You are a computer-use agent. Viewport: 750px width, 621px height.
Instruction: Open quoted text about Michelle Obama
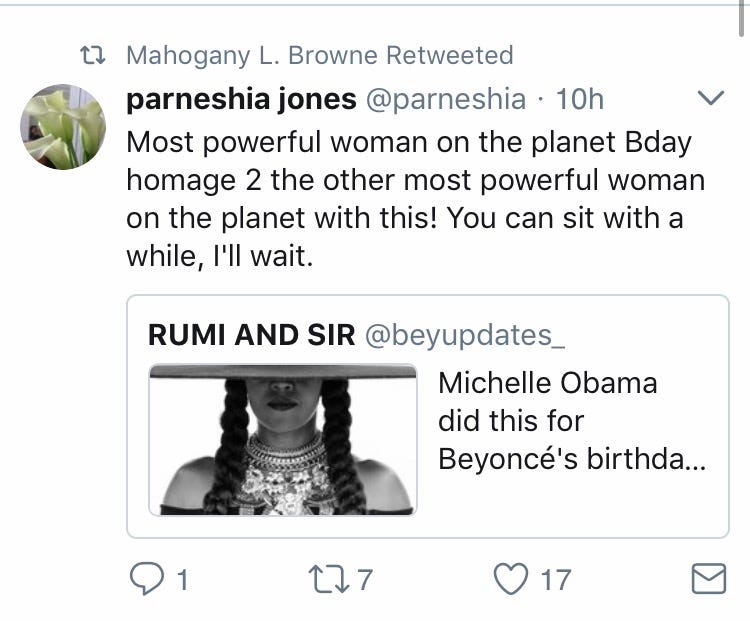point(572,421)
